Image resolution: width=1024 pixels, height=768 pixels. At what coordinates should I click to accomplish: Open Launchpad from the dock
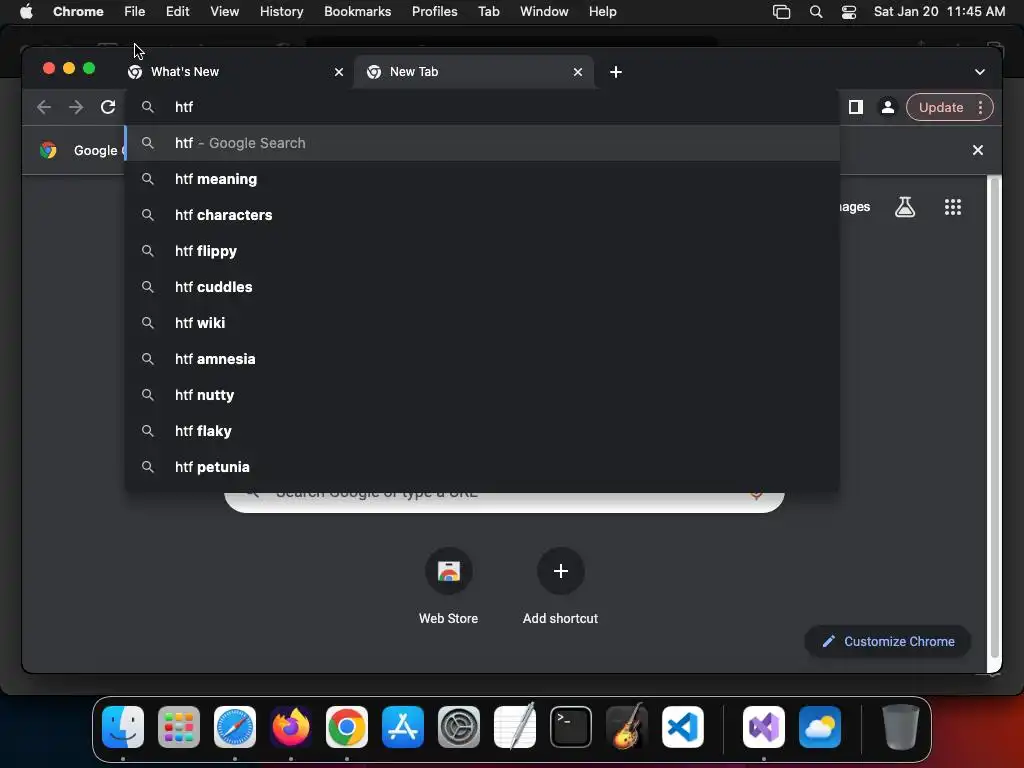coord(179,727)
